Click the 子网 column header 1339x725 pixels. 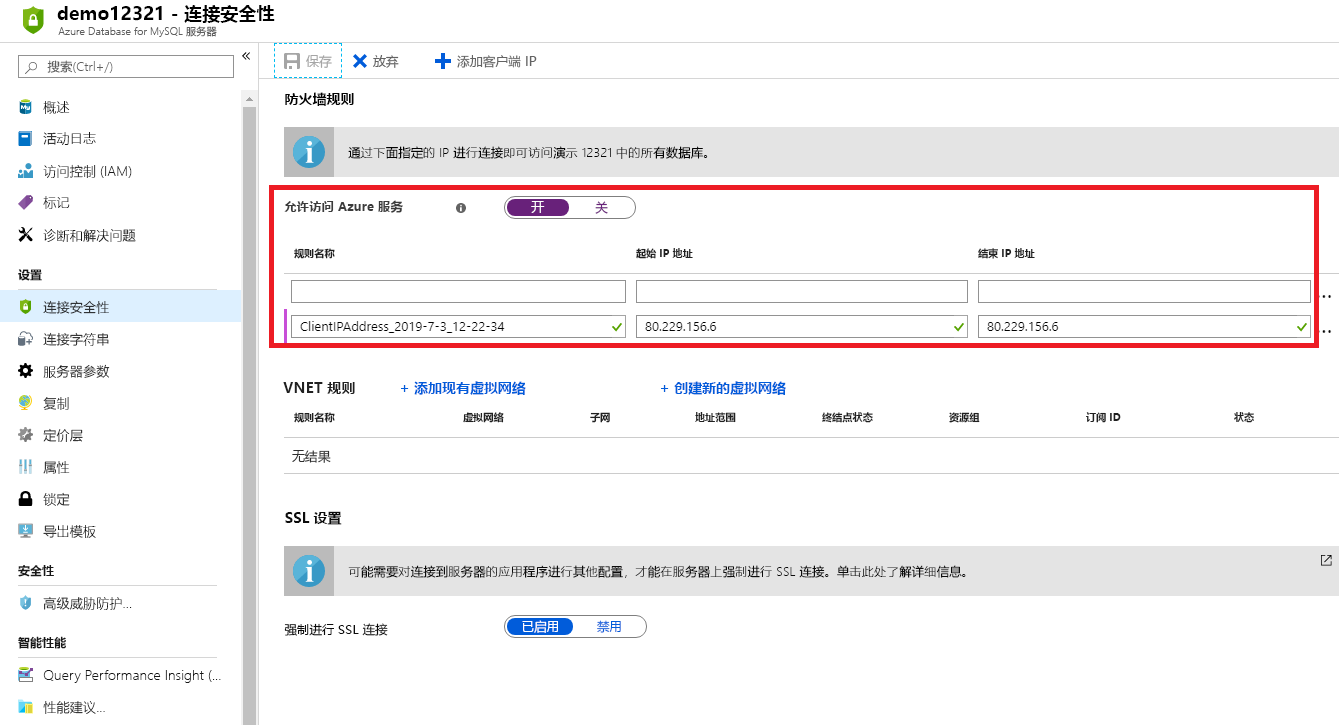600,417
